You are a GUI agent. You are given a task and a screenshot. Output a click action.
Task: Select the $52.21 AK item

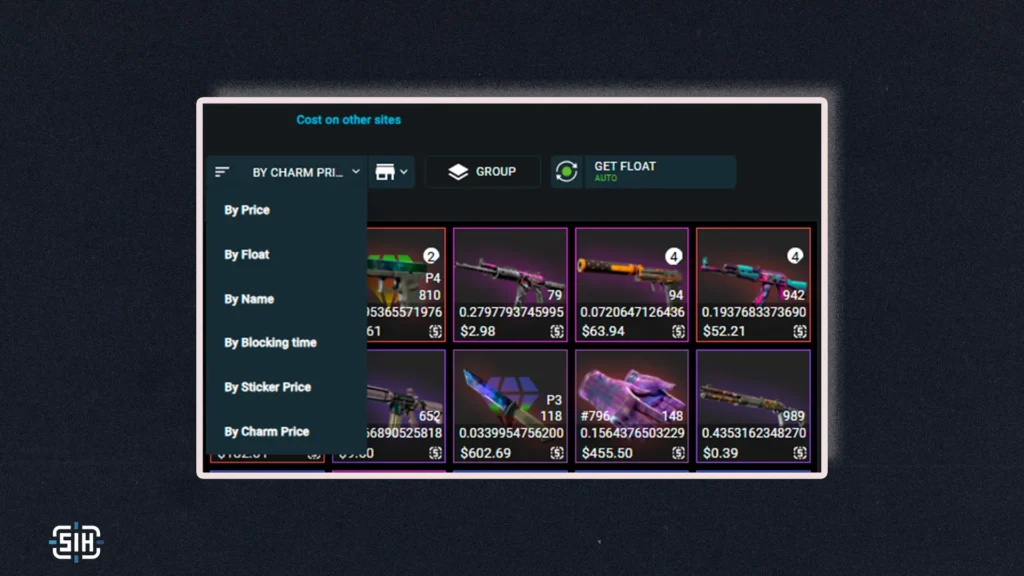pyautogui.click(x=753, y=285)
